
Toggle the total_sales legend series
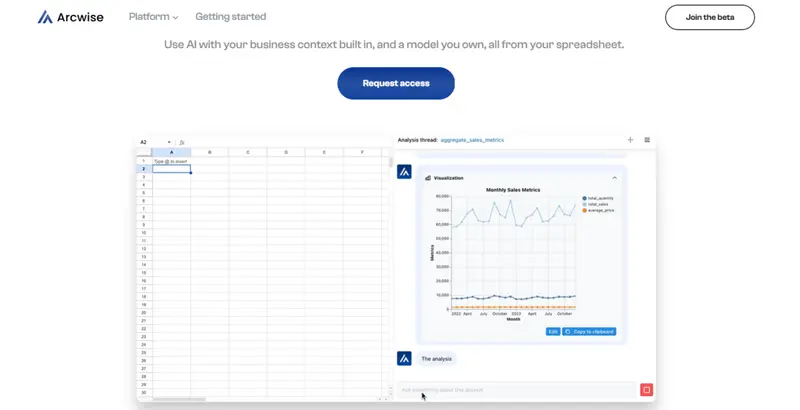(x=597, y=204)
